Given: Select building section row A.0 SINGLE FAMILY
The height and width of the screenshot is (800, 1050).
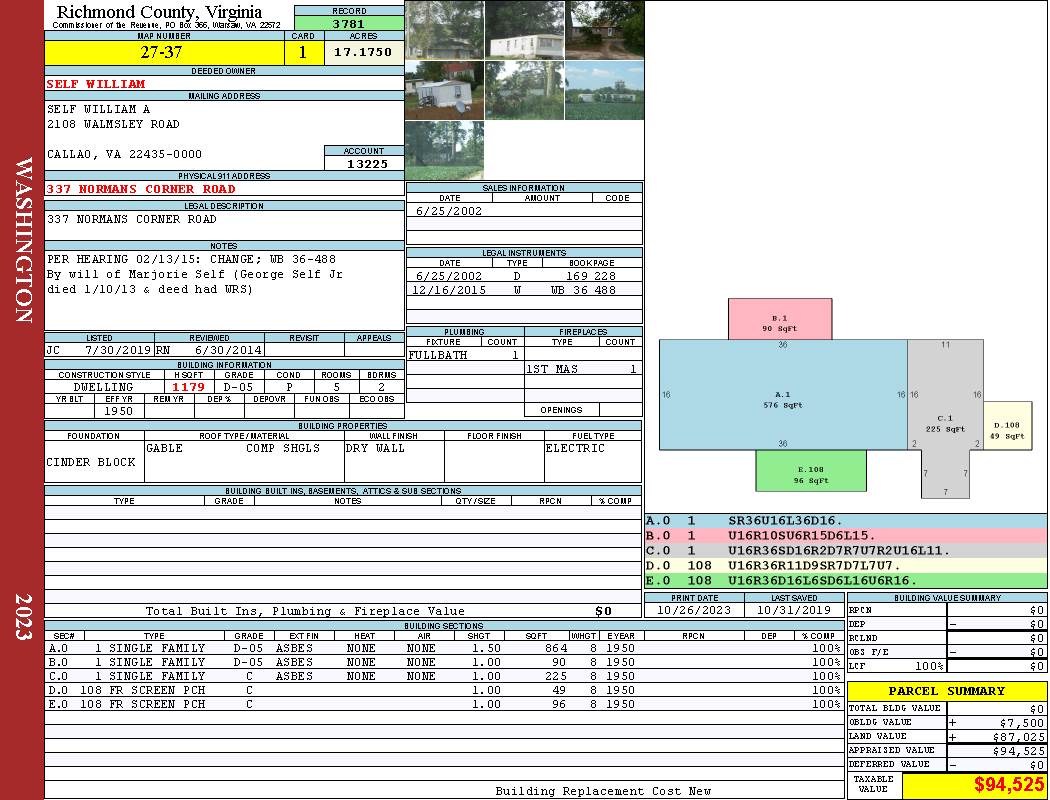Looking at the screenshot, I should coord(445,648).
